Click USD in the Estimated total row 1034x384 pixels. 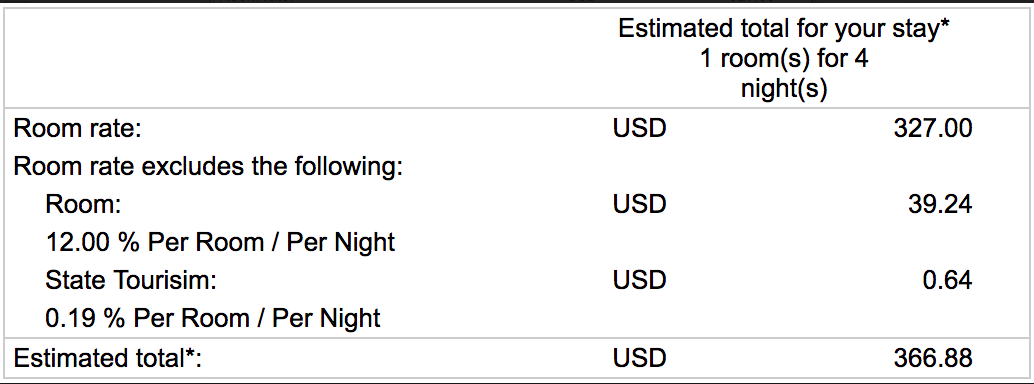click(x=640, y=358)
